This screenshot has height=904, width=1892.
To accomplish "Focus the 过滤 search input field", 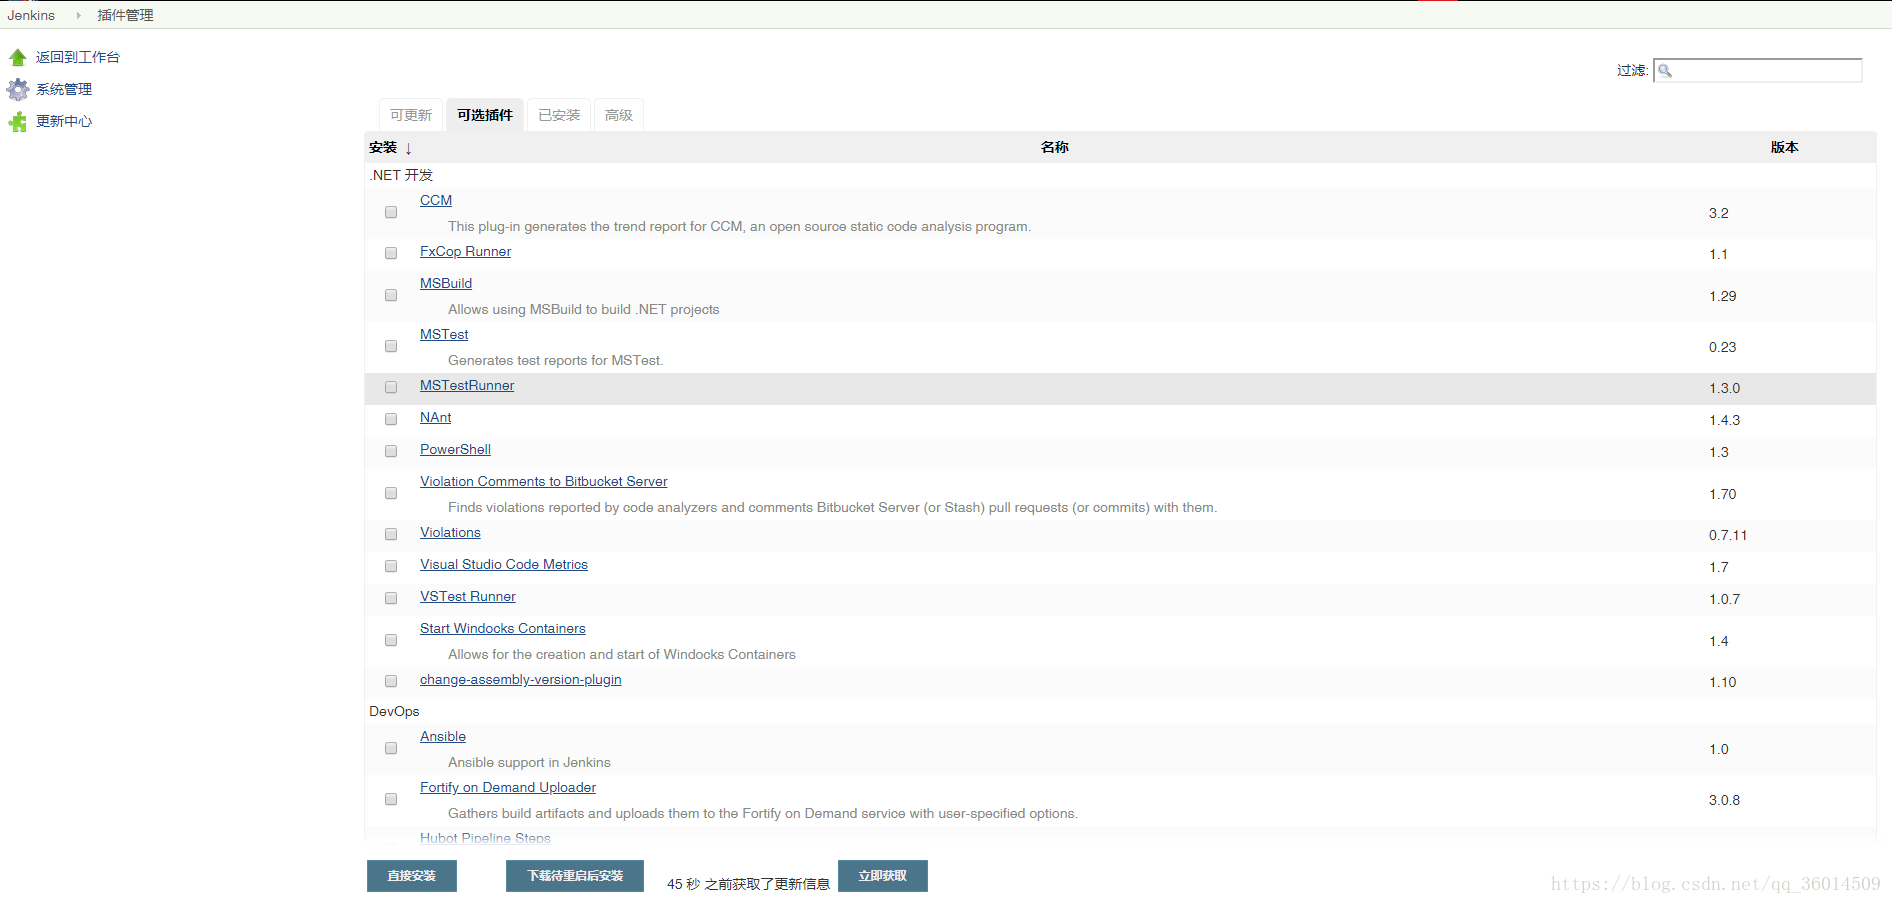I will coord(1758,70).
